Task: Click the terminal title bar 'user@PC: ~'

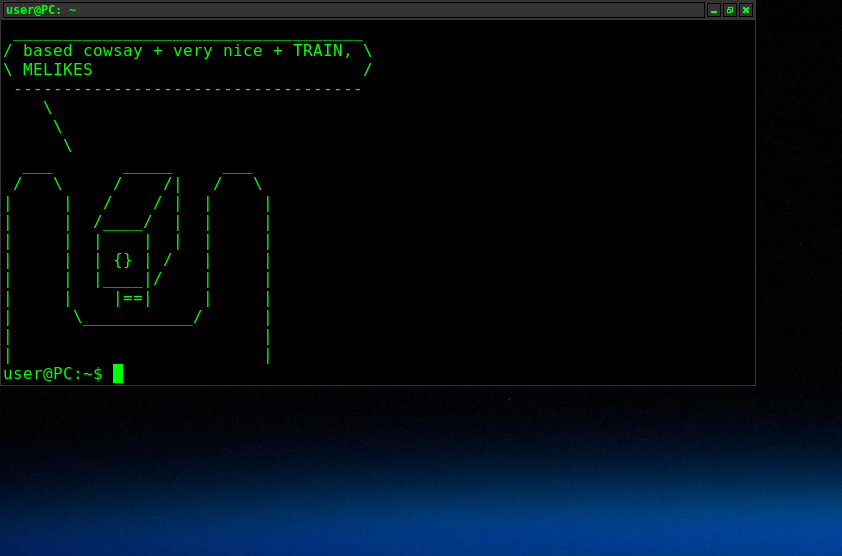Action: click(x=353, y=10)
